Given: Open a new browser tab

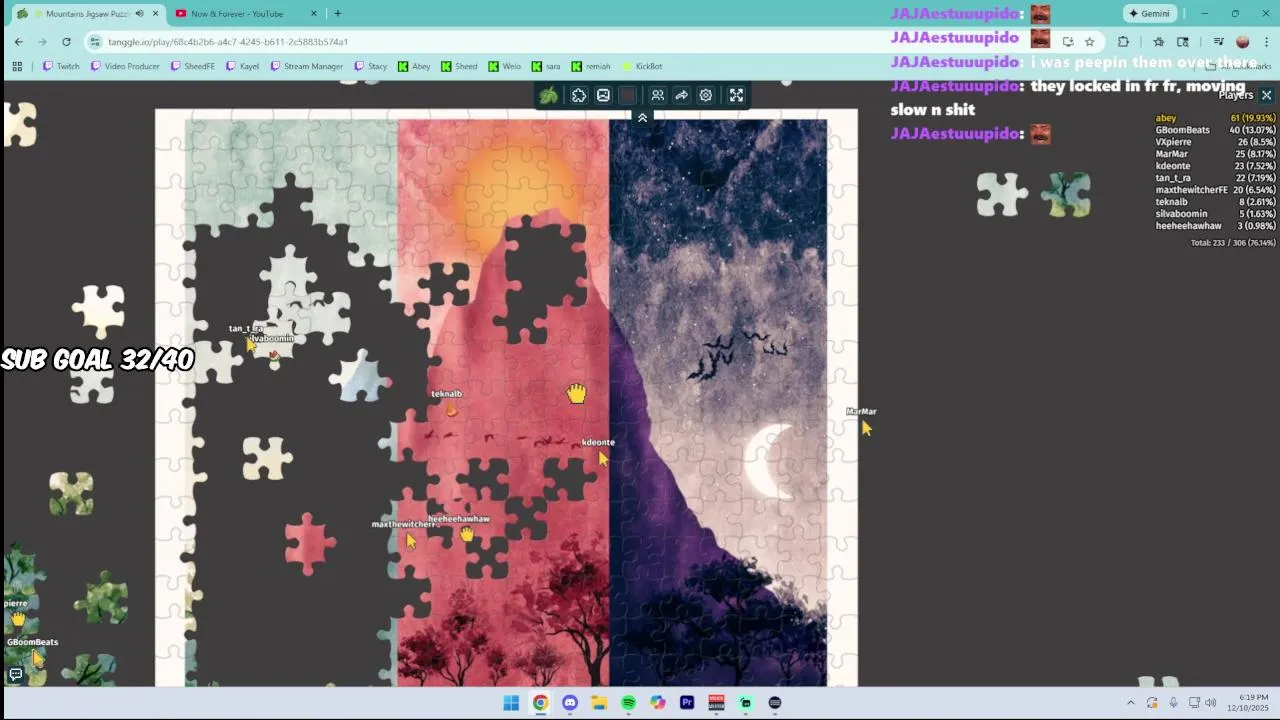Looking at the screenshot, I should tap(337, 14).
